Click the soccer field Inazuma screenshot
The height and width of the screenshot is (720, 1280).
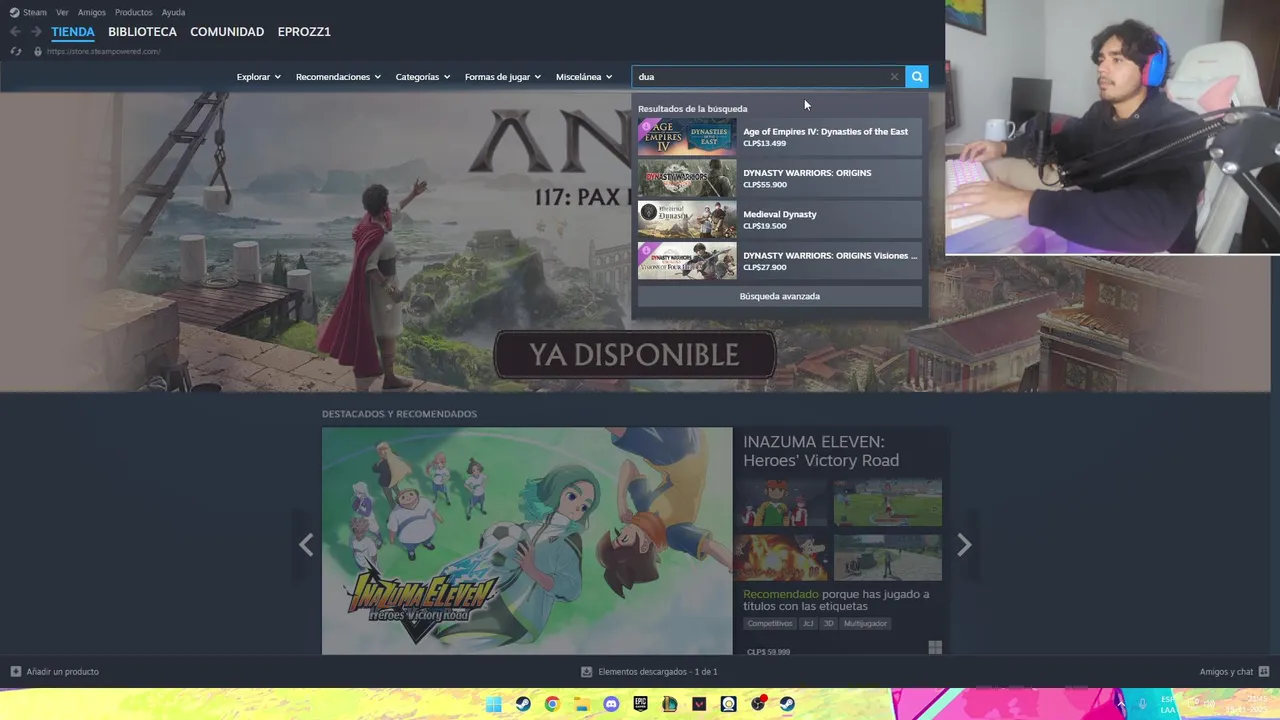[888, 502]
